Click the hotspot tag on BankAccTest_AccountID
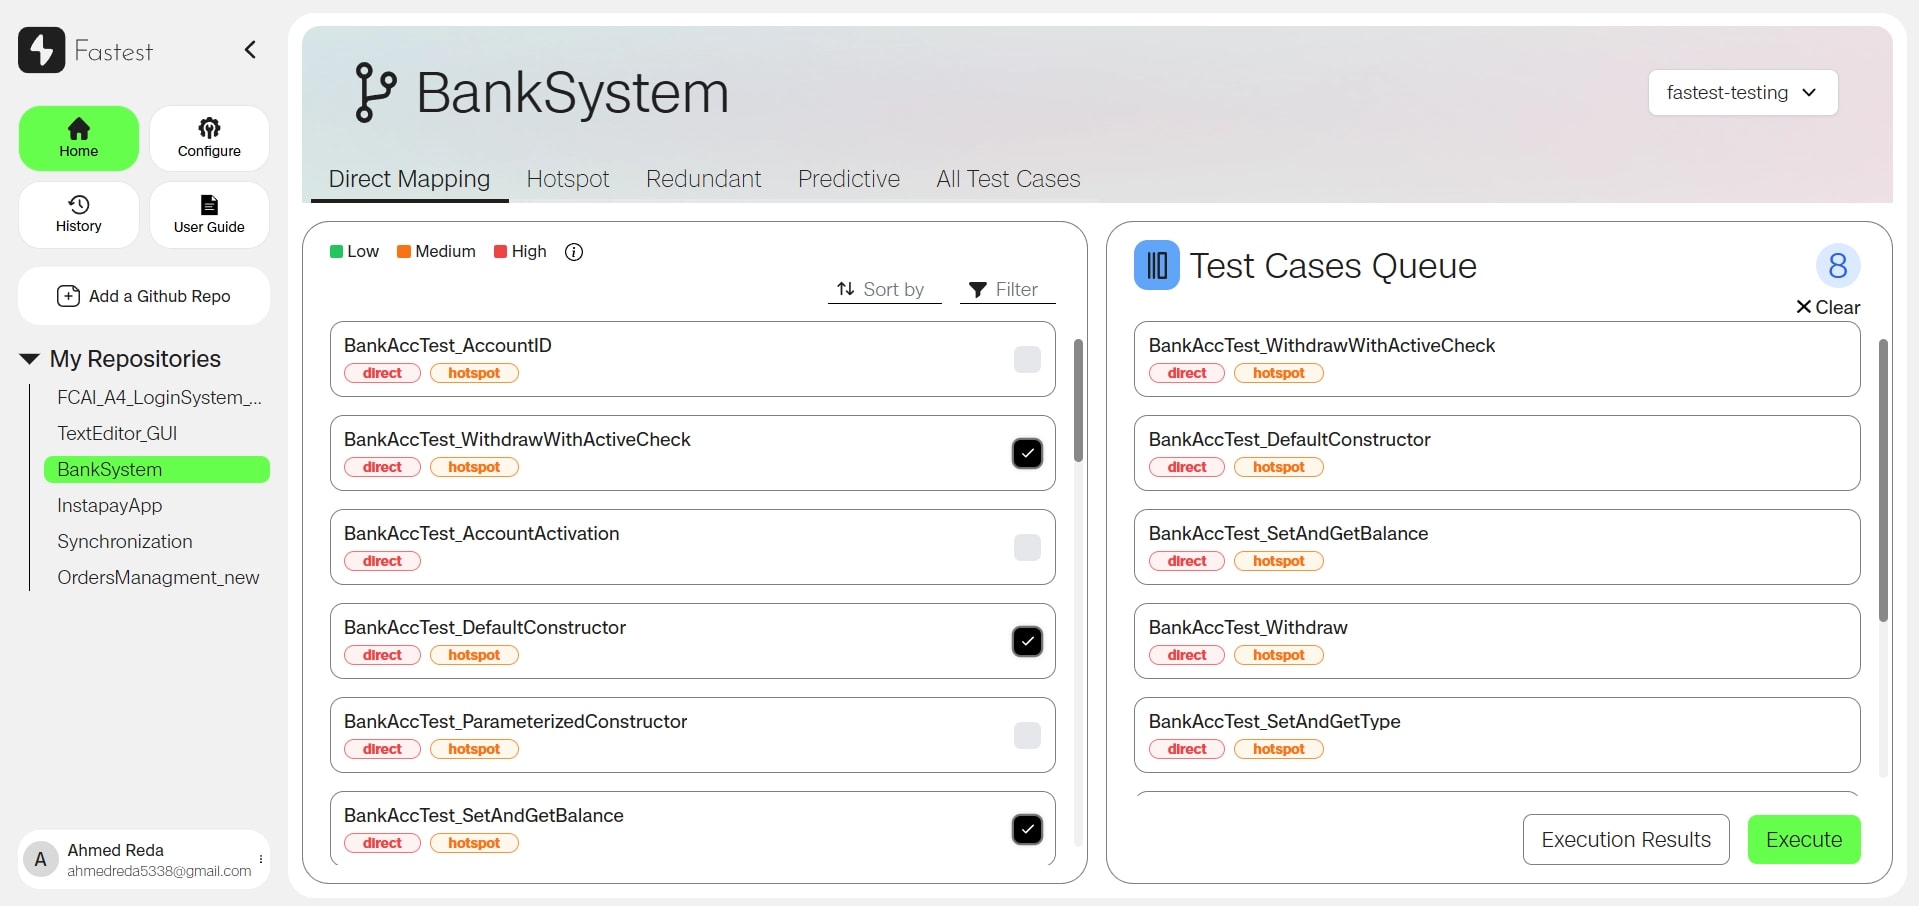 tap(474, 374)
